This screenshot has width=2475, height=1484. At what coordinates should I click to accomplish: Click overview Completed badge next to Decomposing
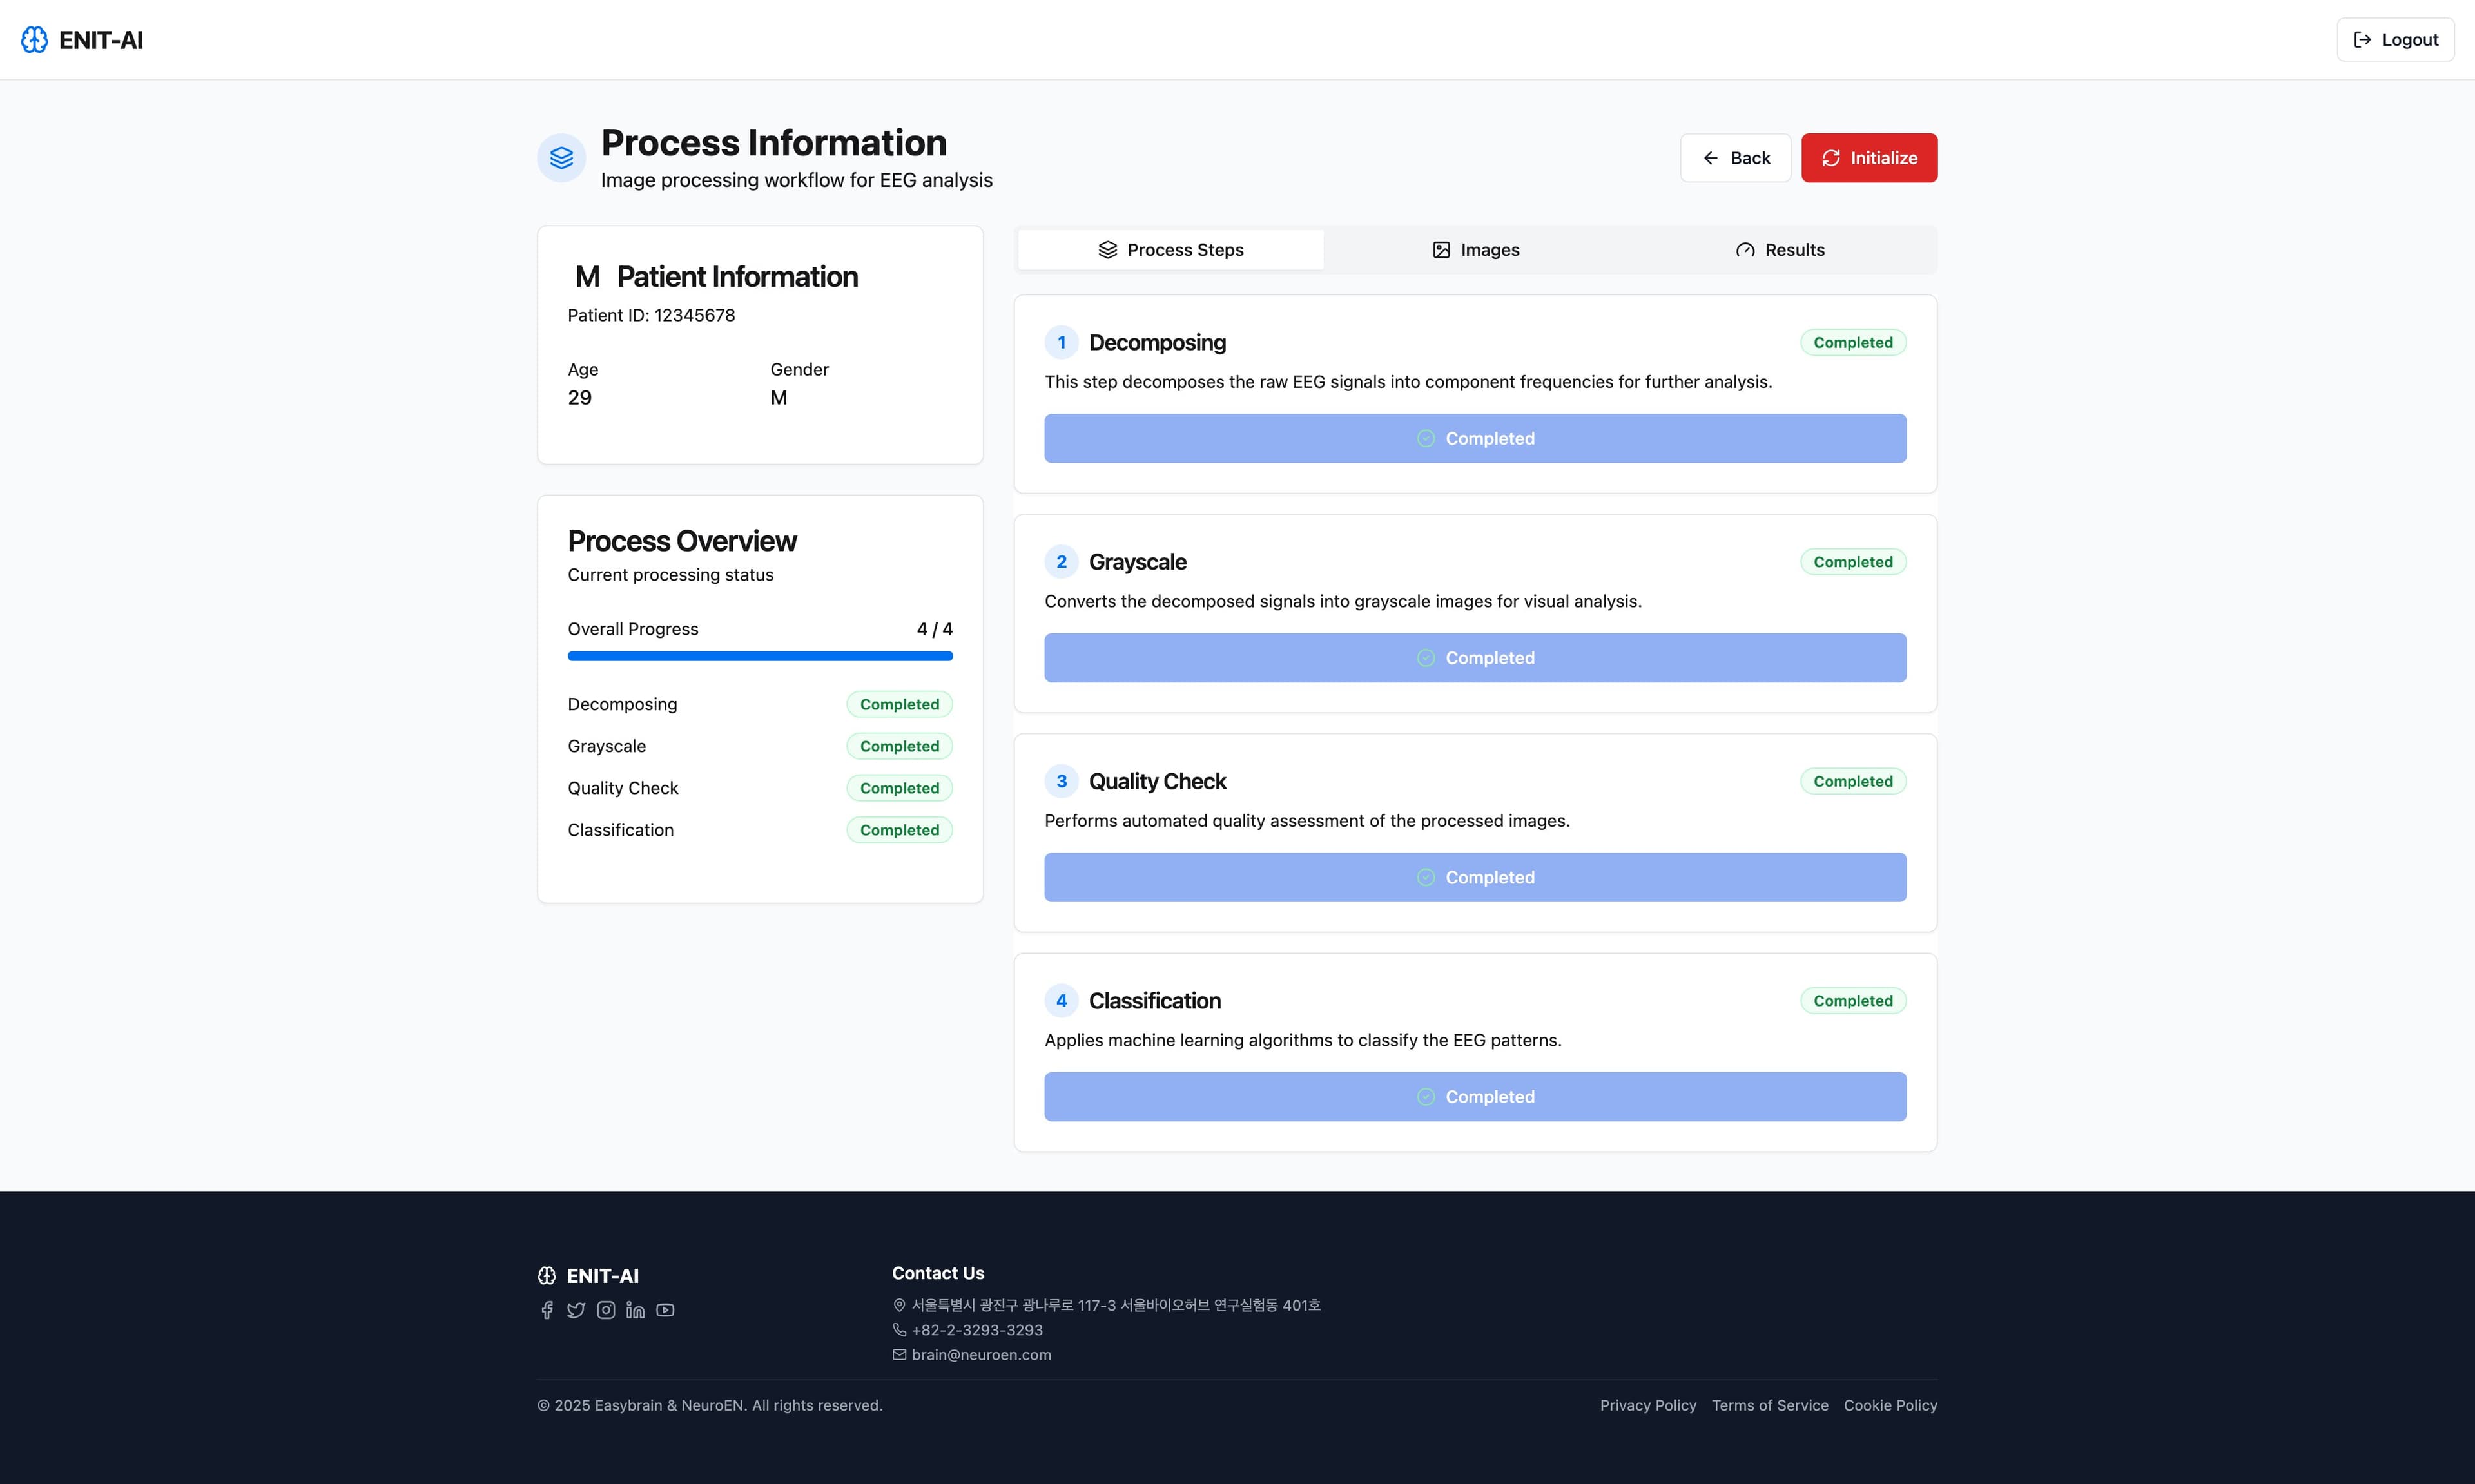899,704
